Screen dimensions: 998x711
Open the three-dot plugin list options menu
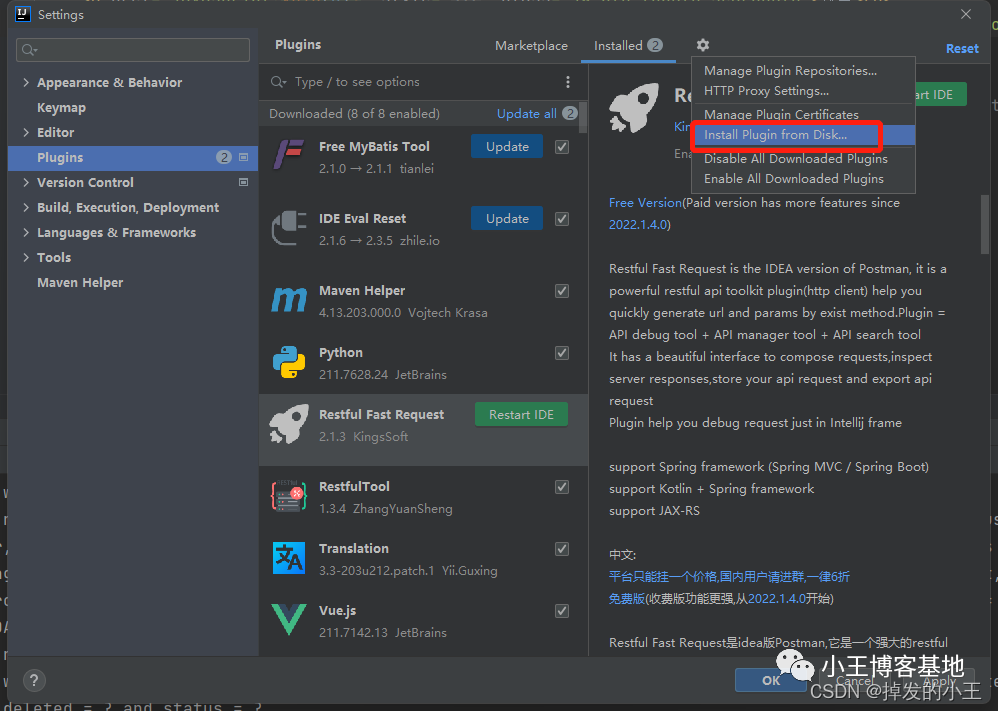tap(568, 82)
